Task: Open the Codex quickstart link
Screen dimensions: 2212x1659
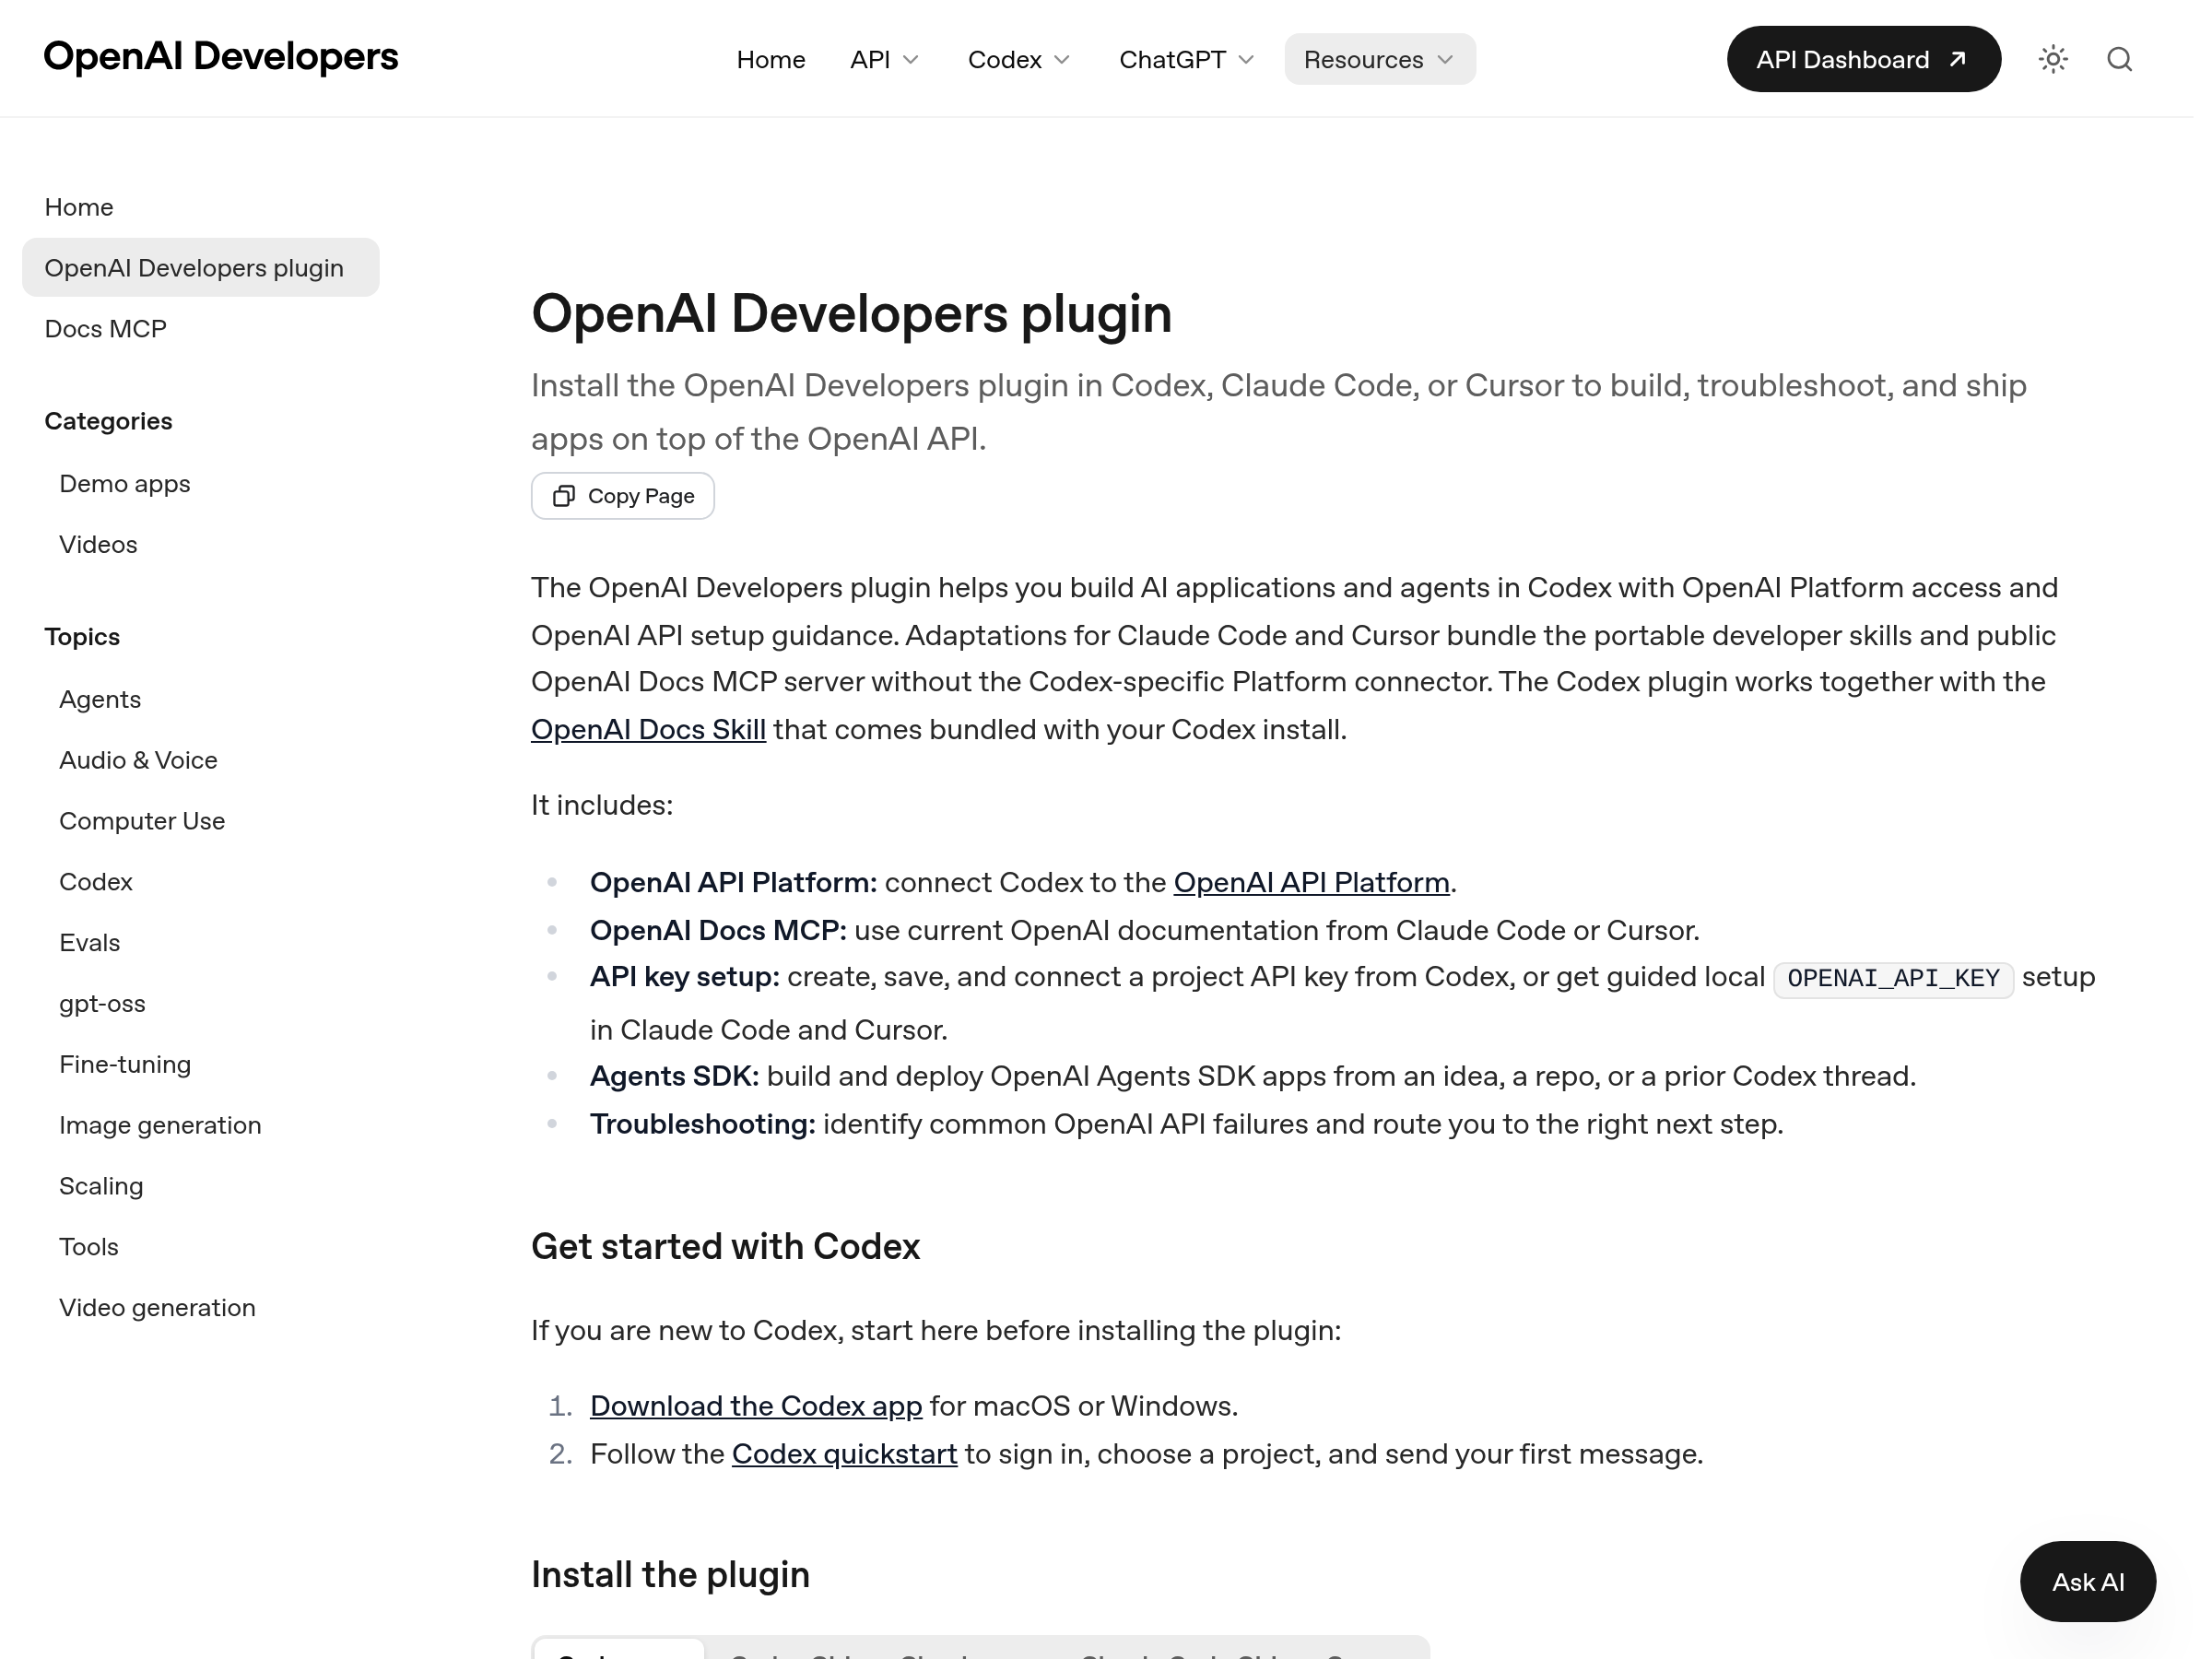Action: point(844,1455)
